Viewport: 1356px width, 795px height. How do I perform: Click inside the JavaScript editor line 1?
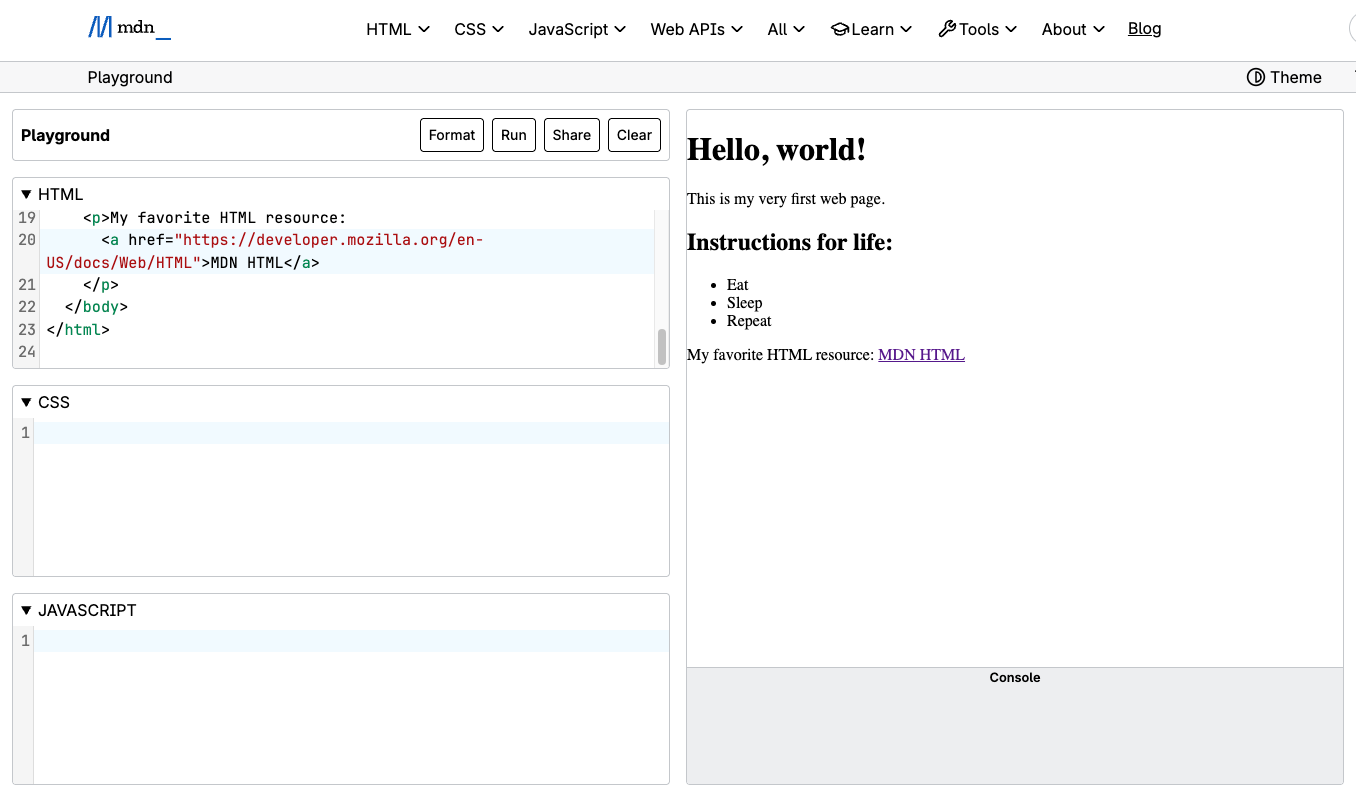click(352, 641)
